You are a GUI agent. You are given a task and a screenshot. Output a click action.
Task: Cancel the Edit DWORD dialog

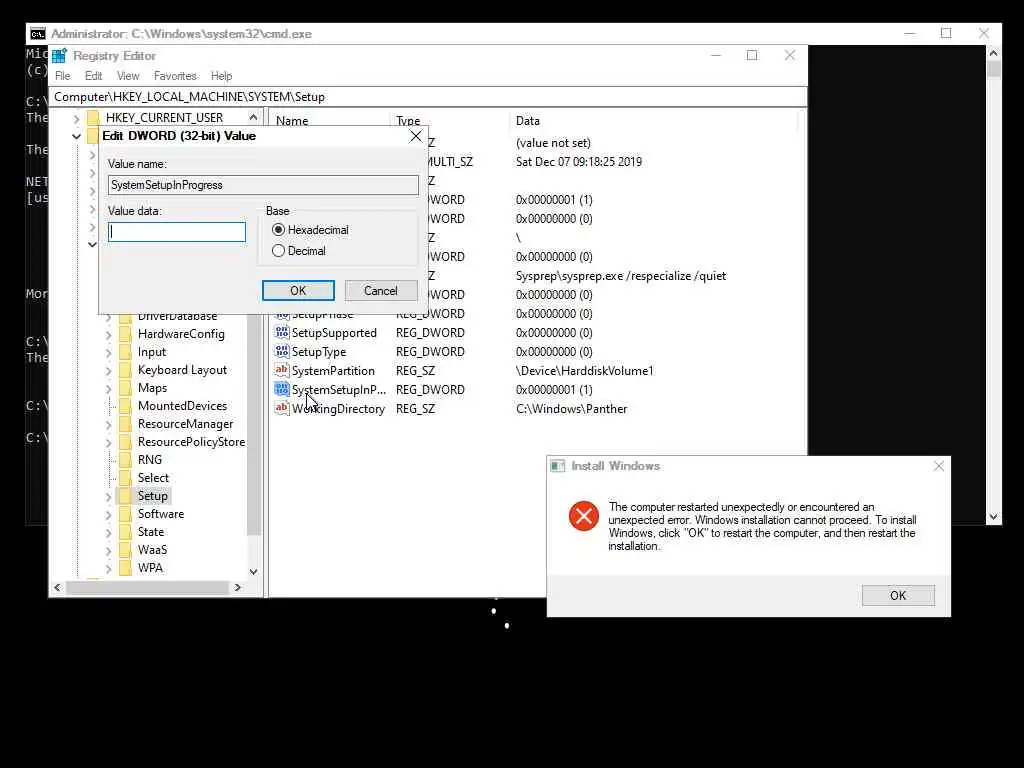pos(381,291)
